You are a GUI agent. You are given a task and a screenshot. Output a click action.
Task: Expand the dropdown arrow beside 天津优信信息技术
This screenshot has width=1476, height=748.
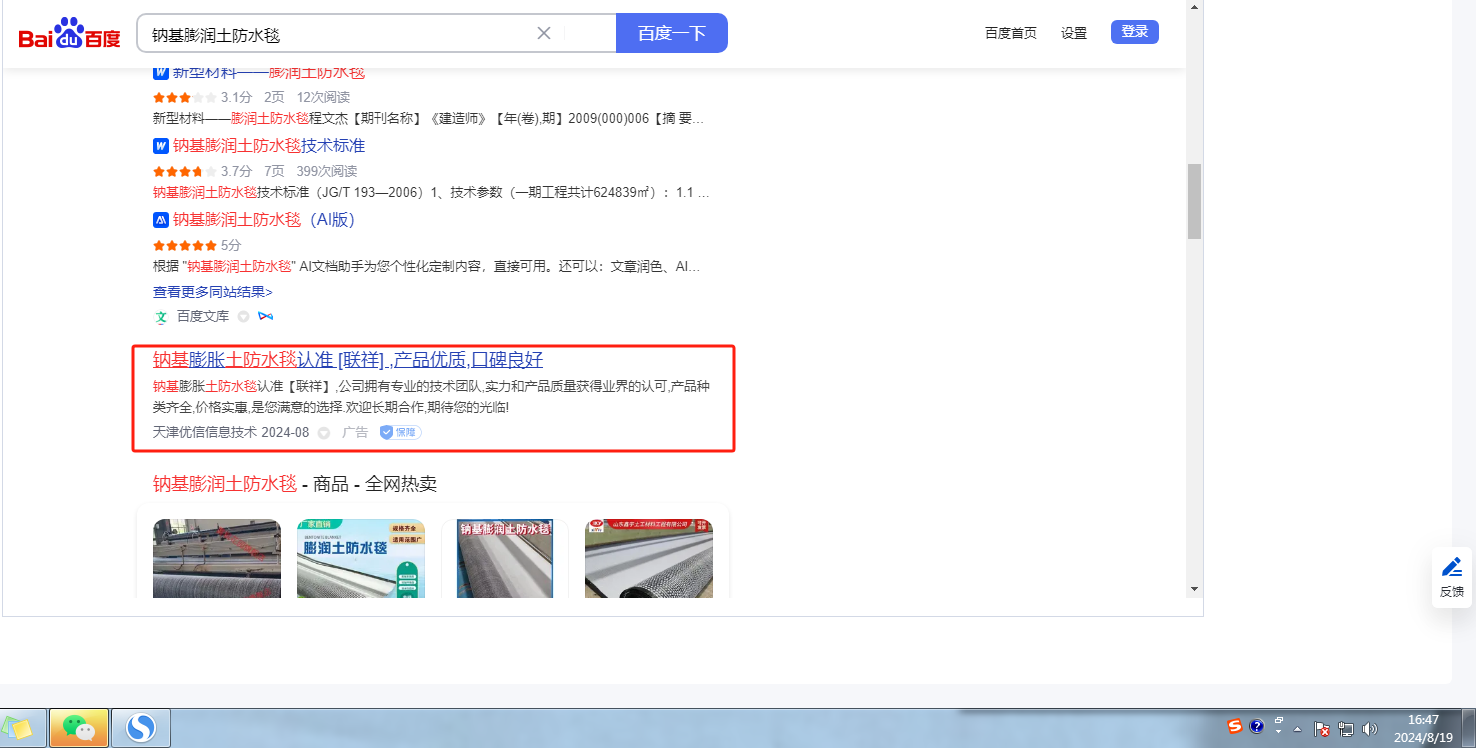coord(324,433)
